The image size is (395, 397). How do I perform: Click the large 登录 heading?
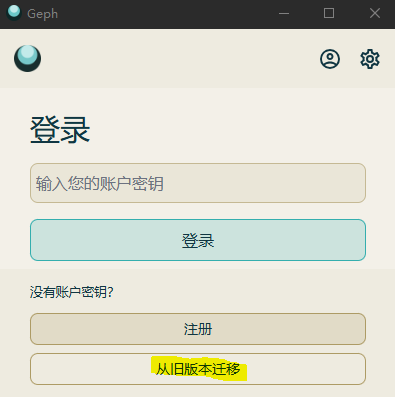[x=60, y=130]
